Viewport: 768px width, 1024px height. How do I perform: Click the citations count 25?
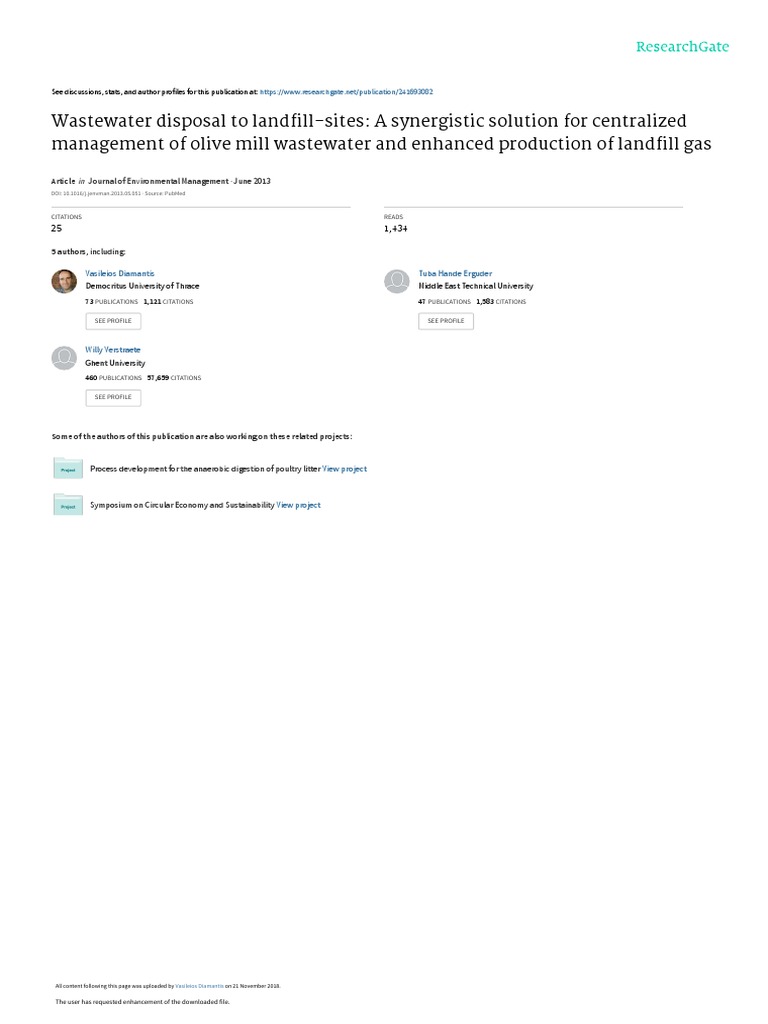[57, 229]
